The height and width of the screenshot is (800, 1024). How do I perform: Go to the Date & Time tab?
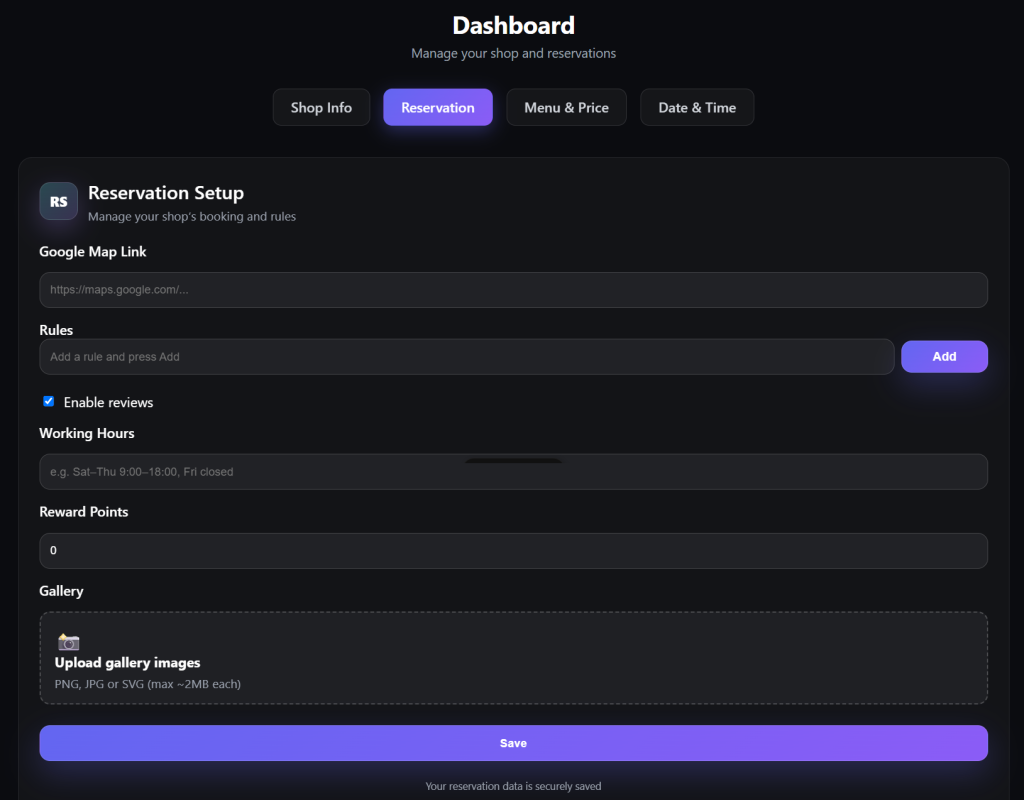(x=696, y=107)
